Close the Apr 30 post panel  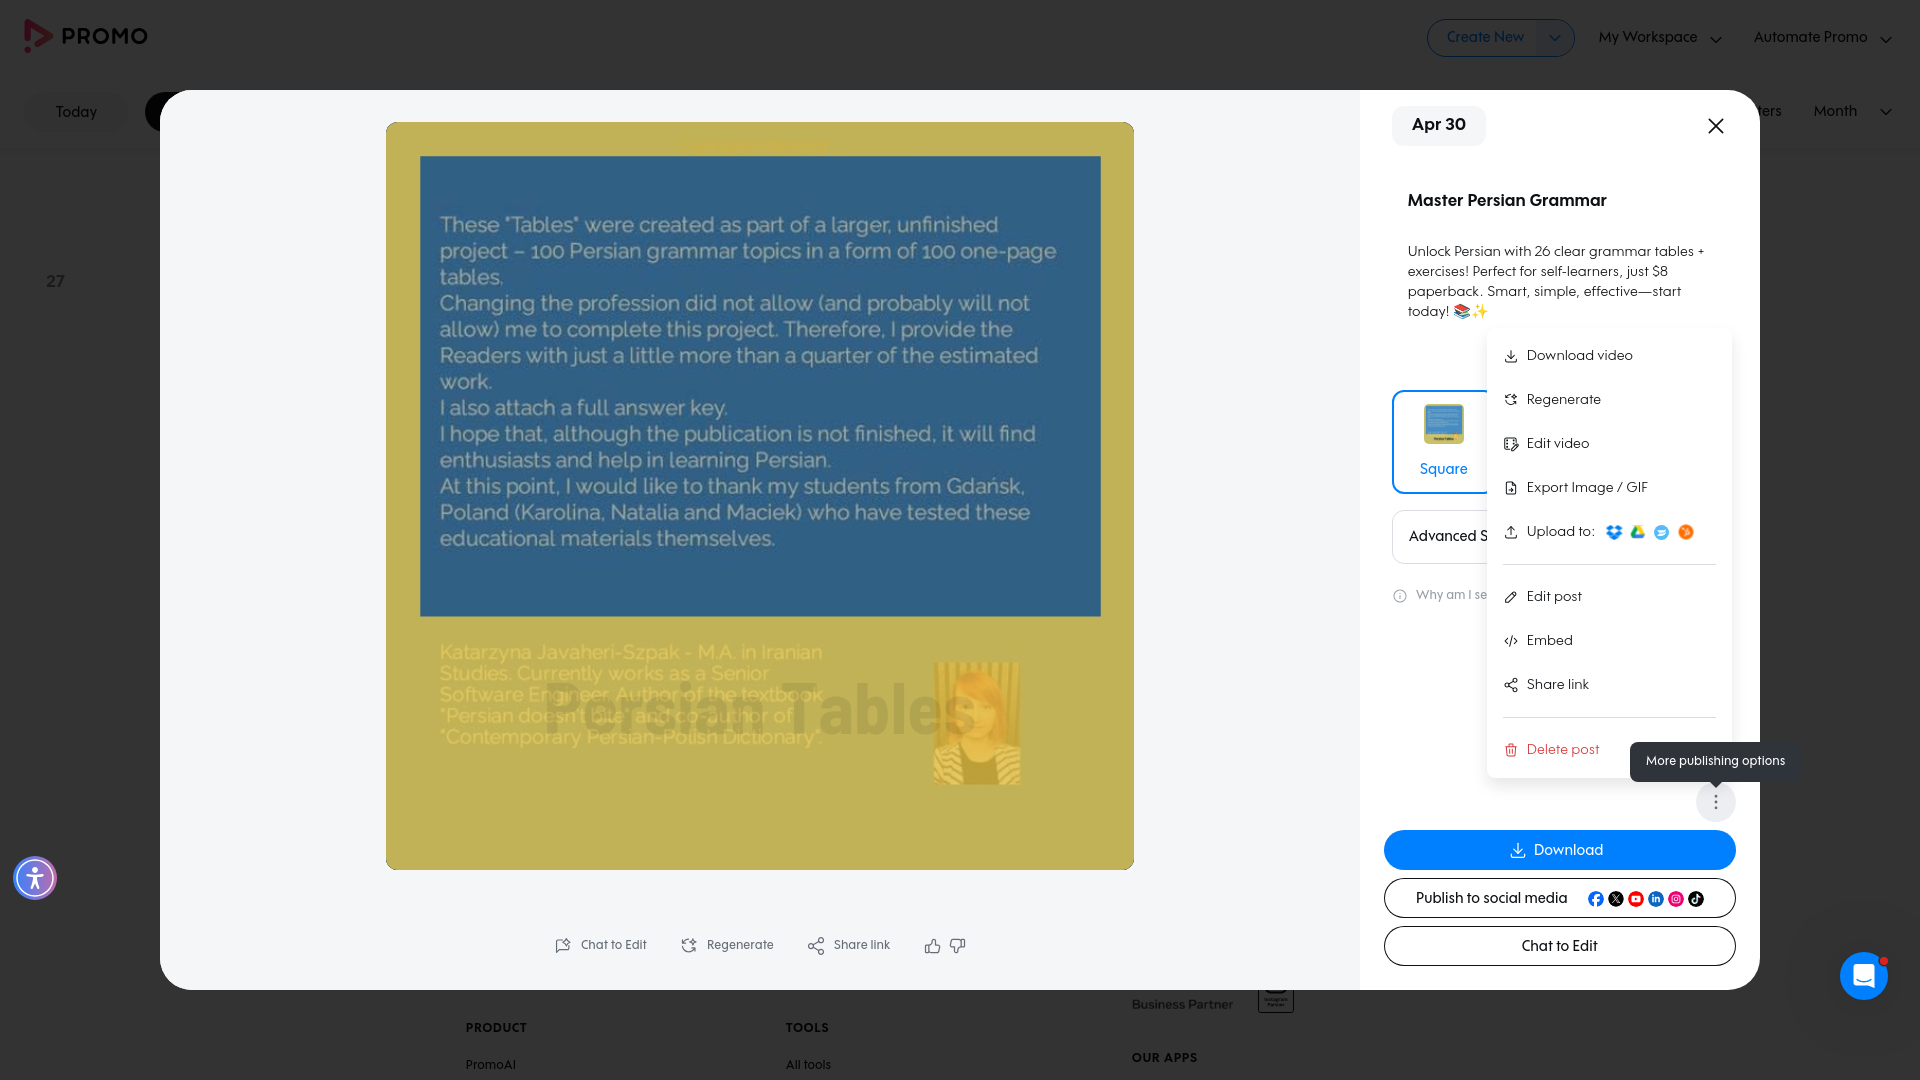pyautogui.click(x=1715, y=126)
